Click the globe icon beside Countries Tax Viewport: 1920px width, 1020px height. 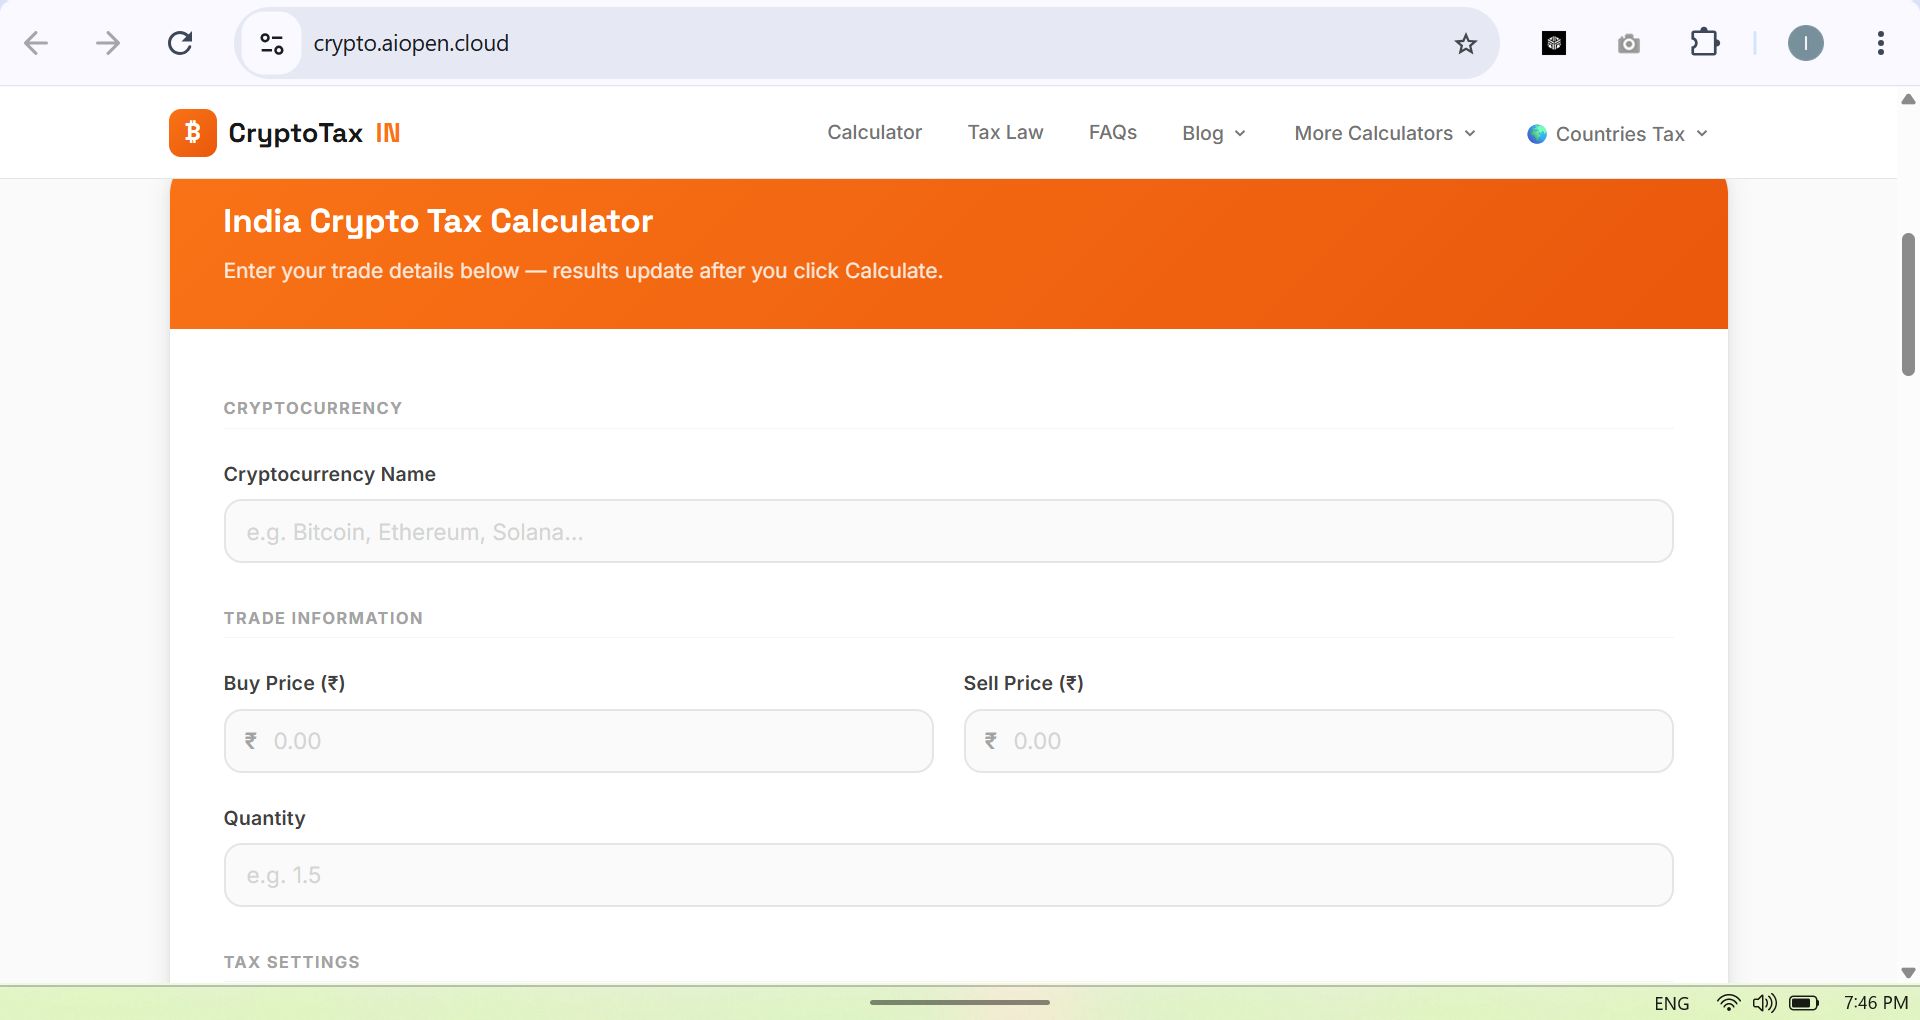point(1537,134)
